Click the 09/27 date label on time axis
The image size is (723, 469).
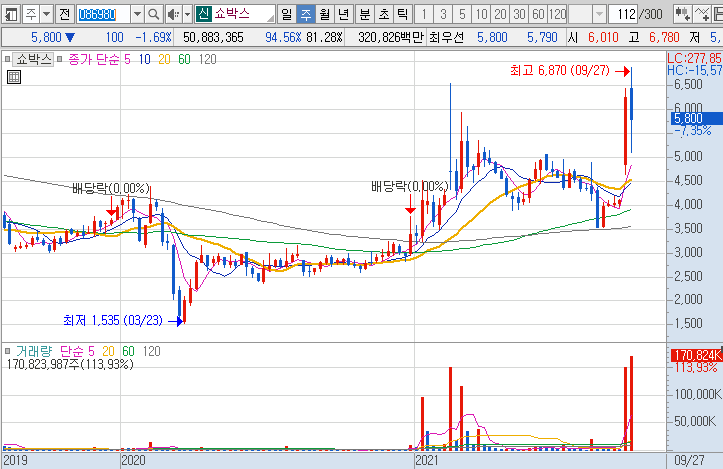(689, 460)
